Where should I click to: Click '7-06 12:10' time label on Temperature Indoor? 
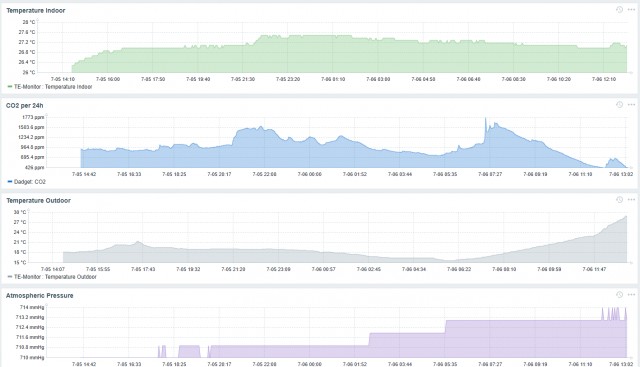(x=604, y=79)
